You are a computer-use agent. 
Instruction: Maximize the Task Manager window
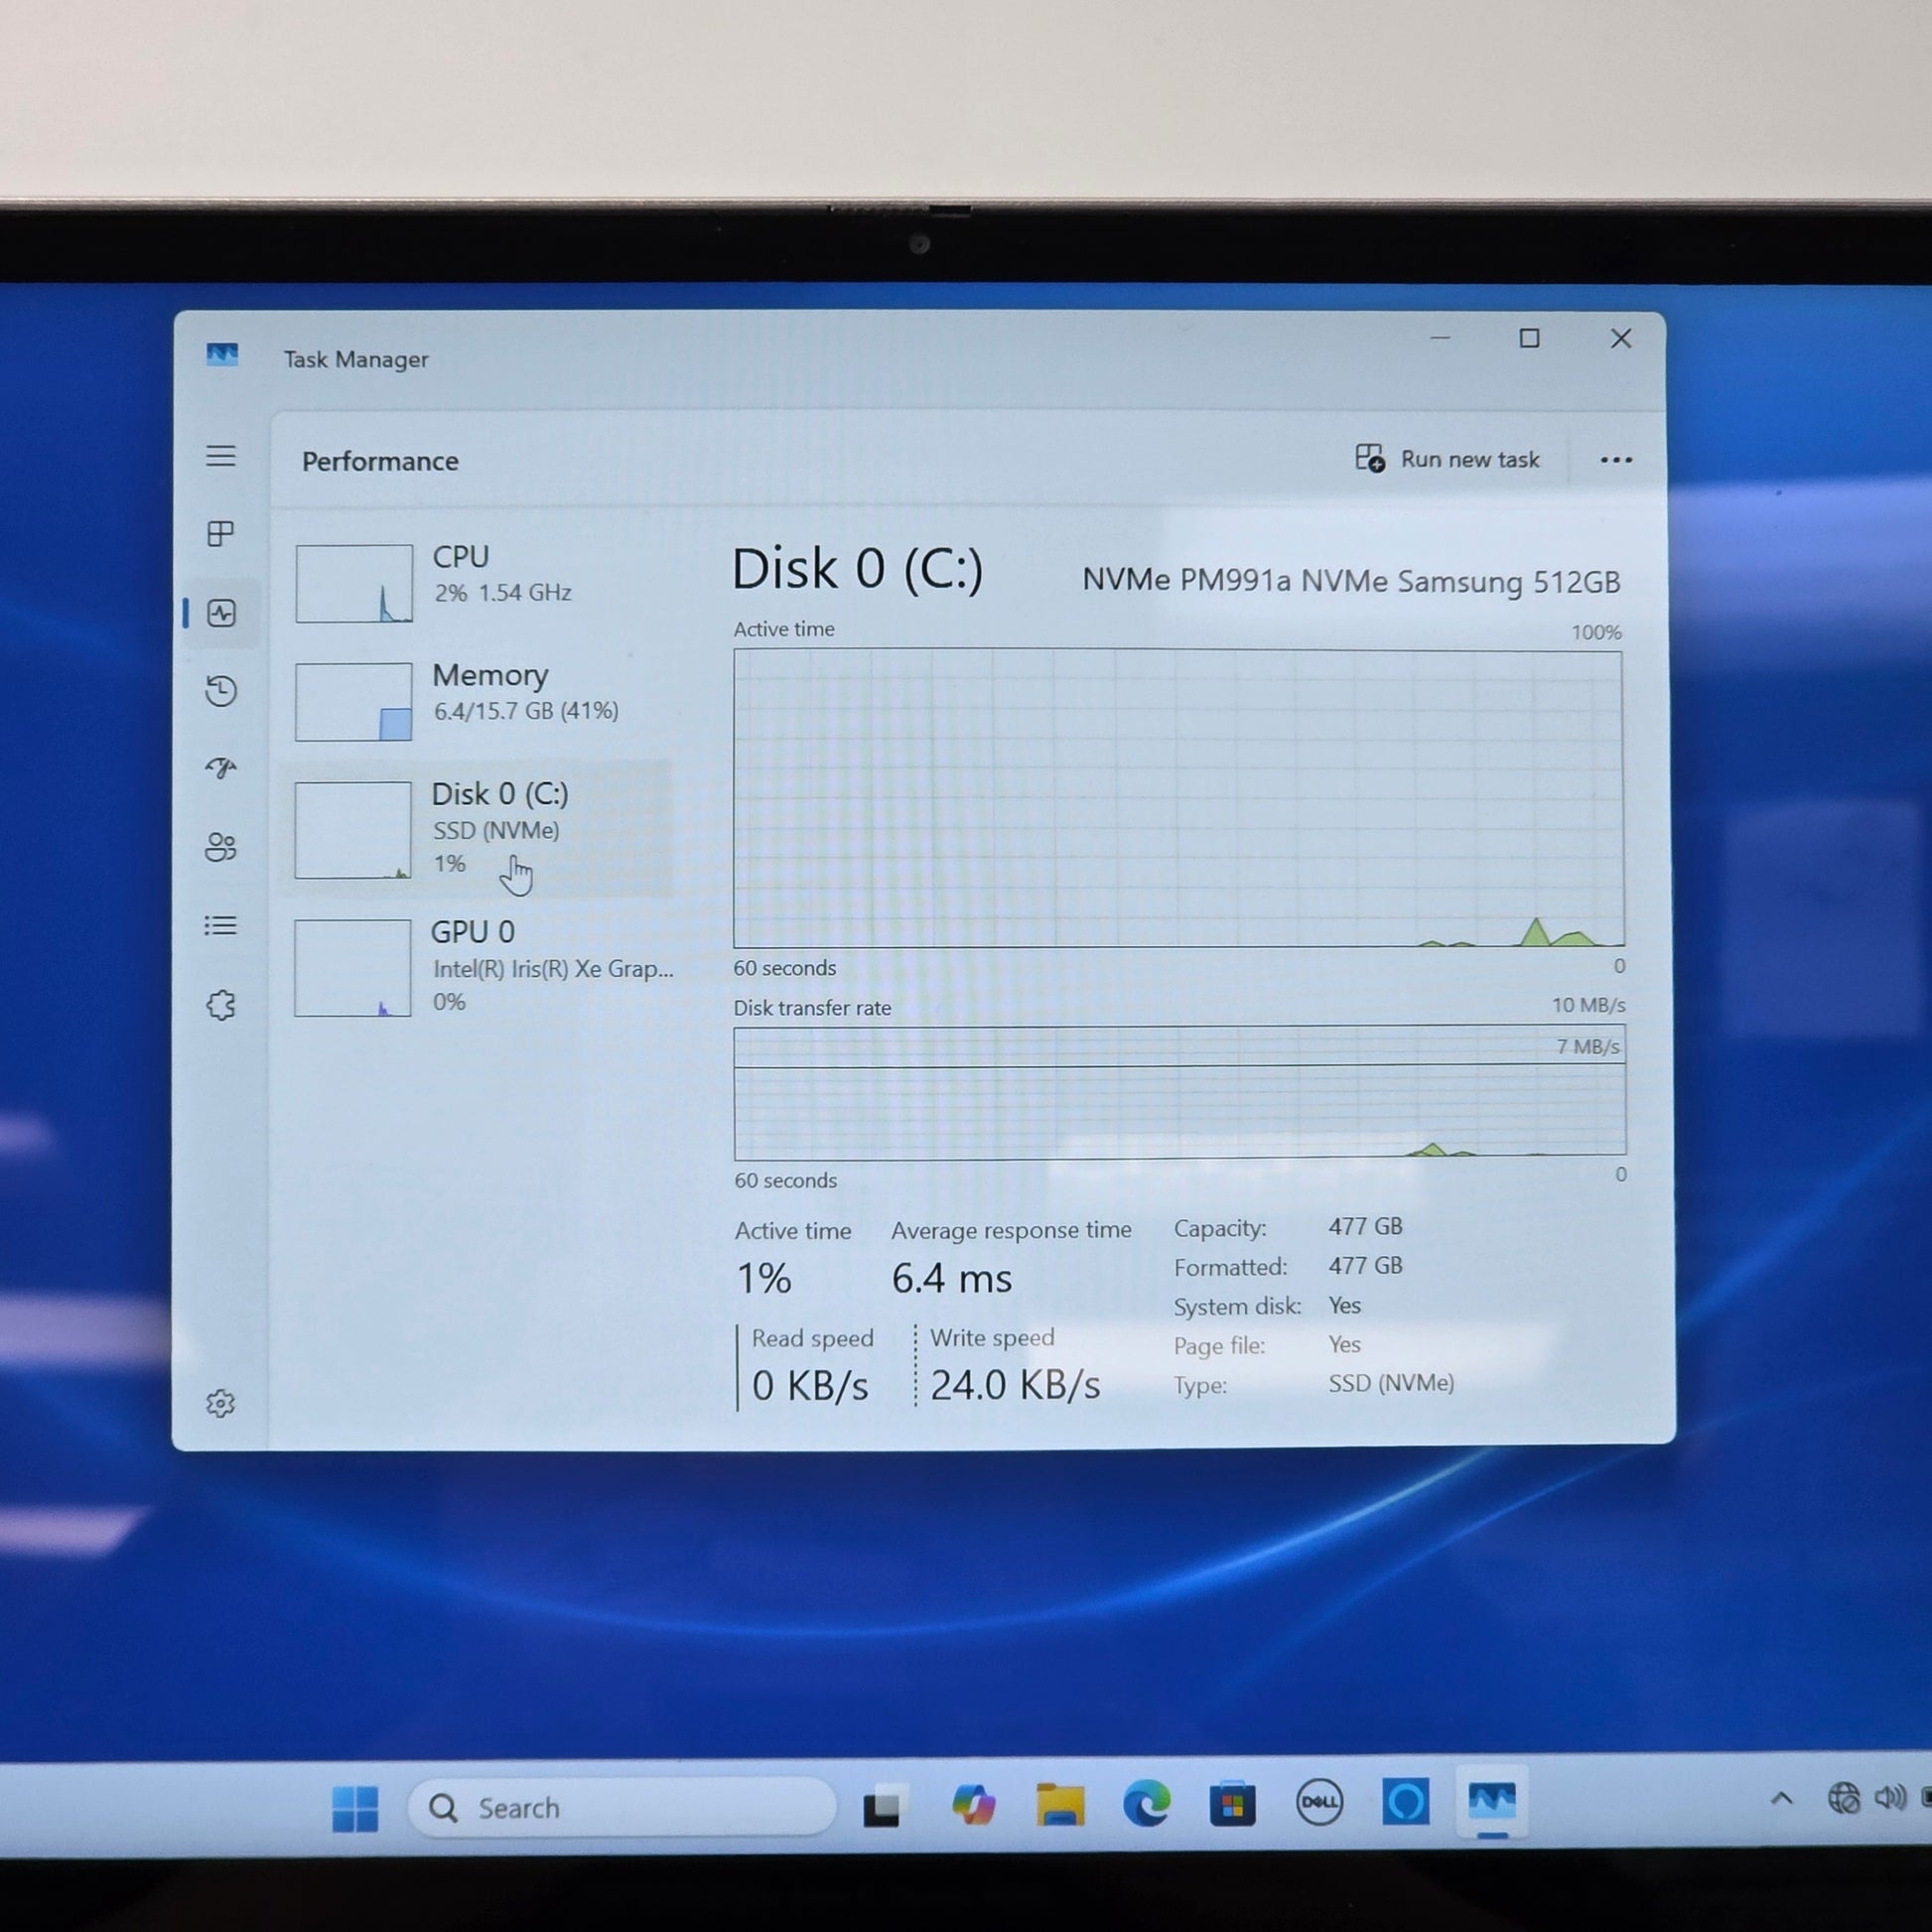coord(1529,339)
